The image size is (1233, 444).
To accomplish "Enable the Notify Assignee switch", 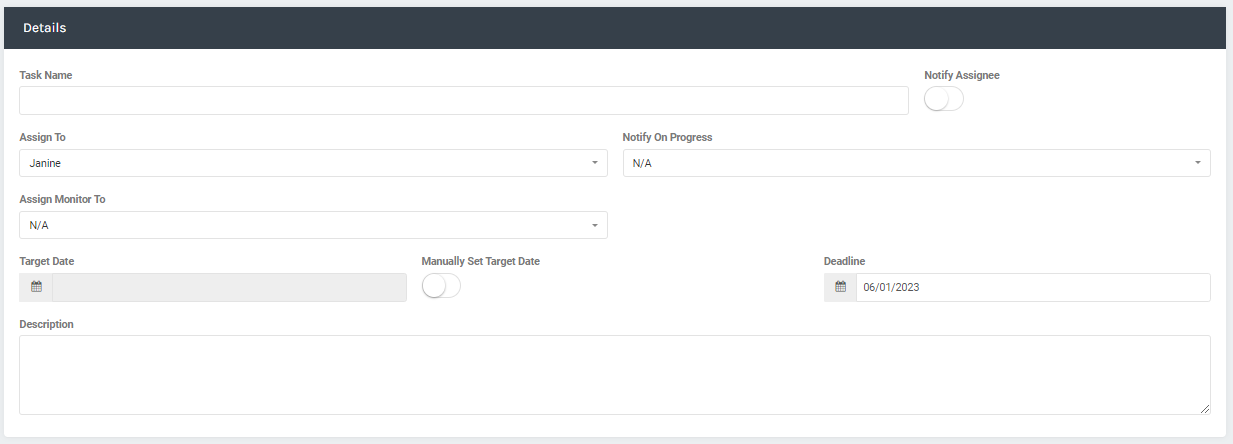I will point(943,99).
